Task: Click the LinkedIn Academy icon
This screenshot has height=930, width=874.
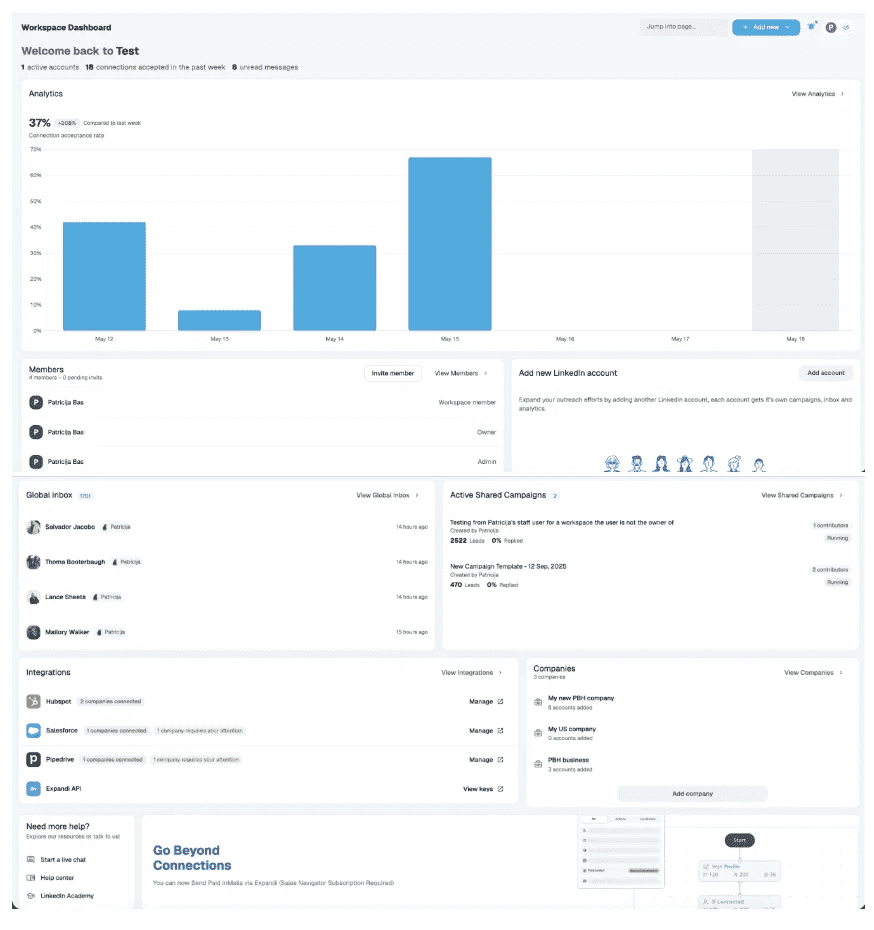Action: tap(31, 896)
